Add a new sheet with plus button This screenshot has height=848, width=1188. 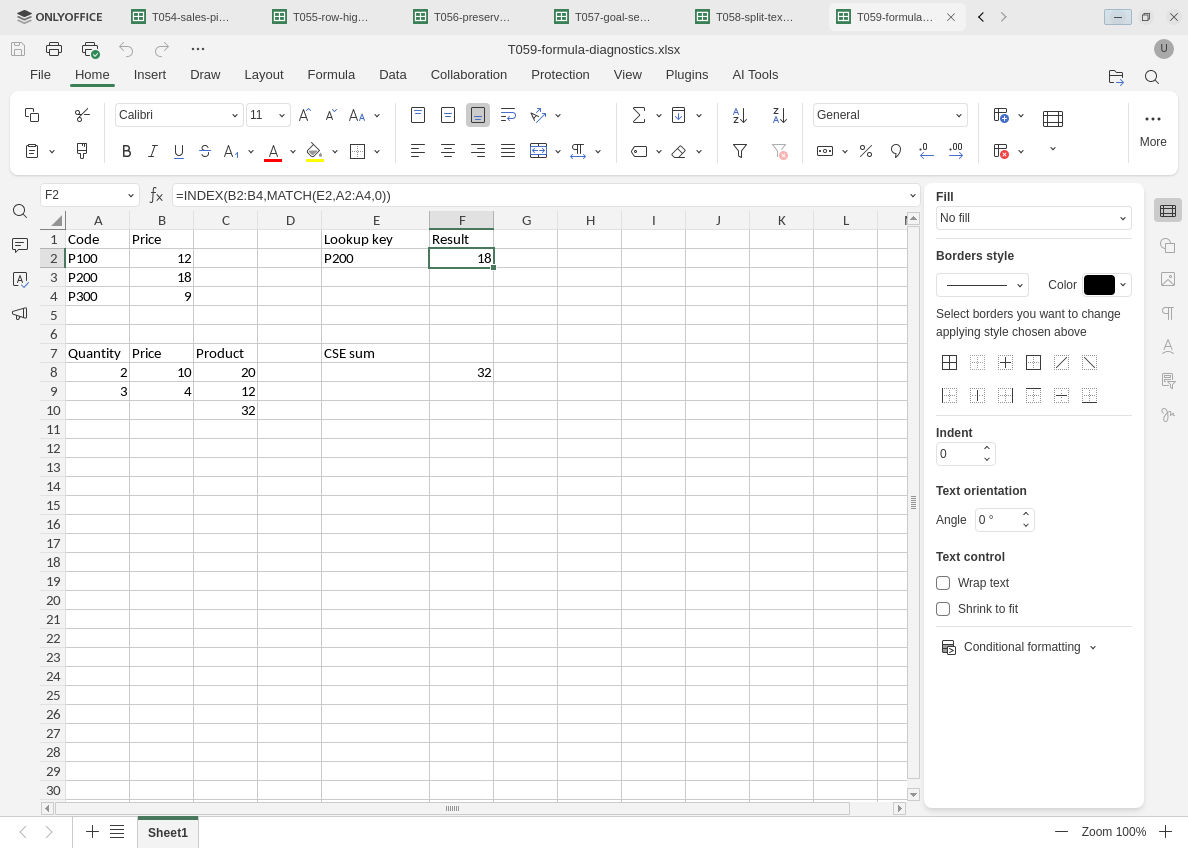(x=92, y=832)
